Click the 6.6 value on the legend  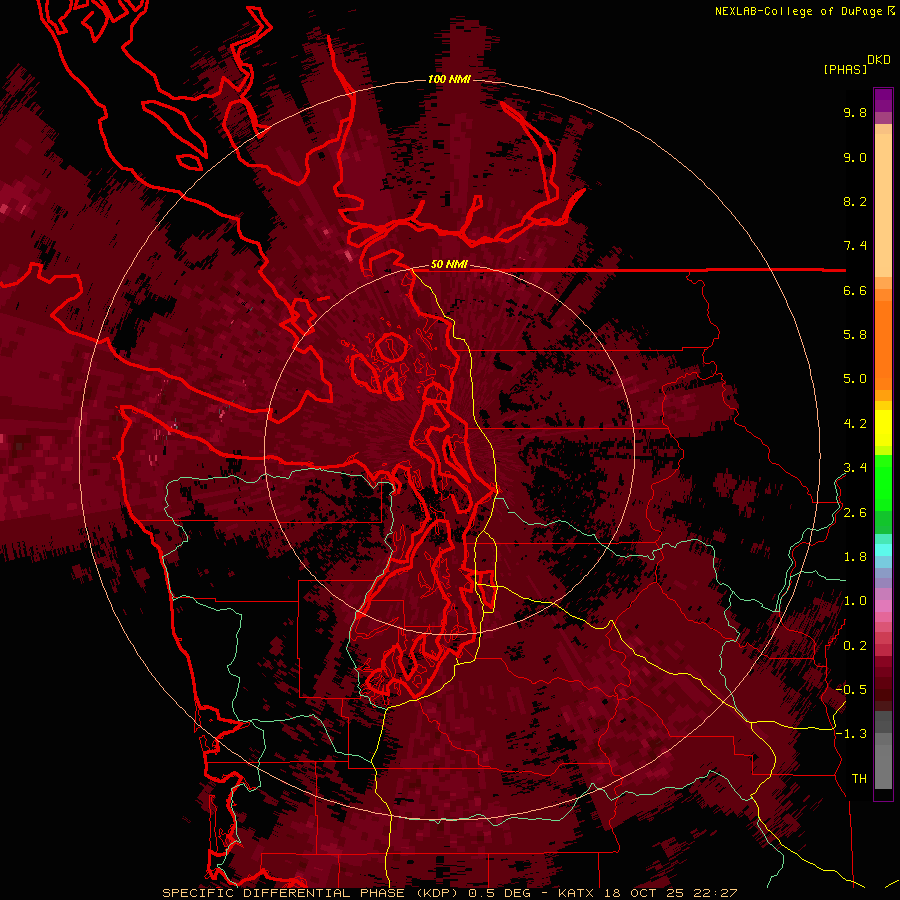coord(855,290)
